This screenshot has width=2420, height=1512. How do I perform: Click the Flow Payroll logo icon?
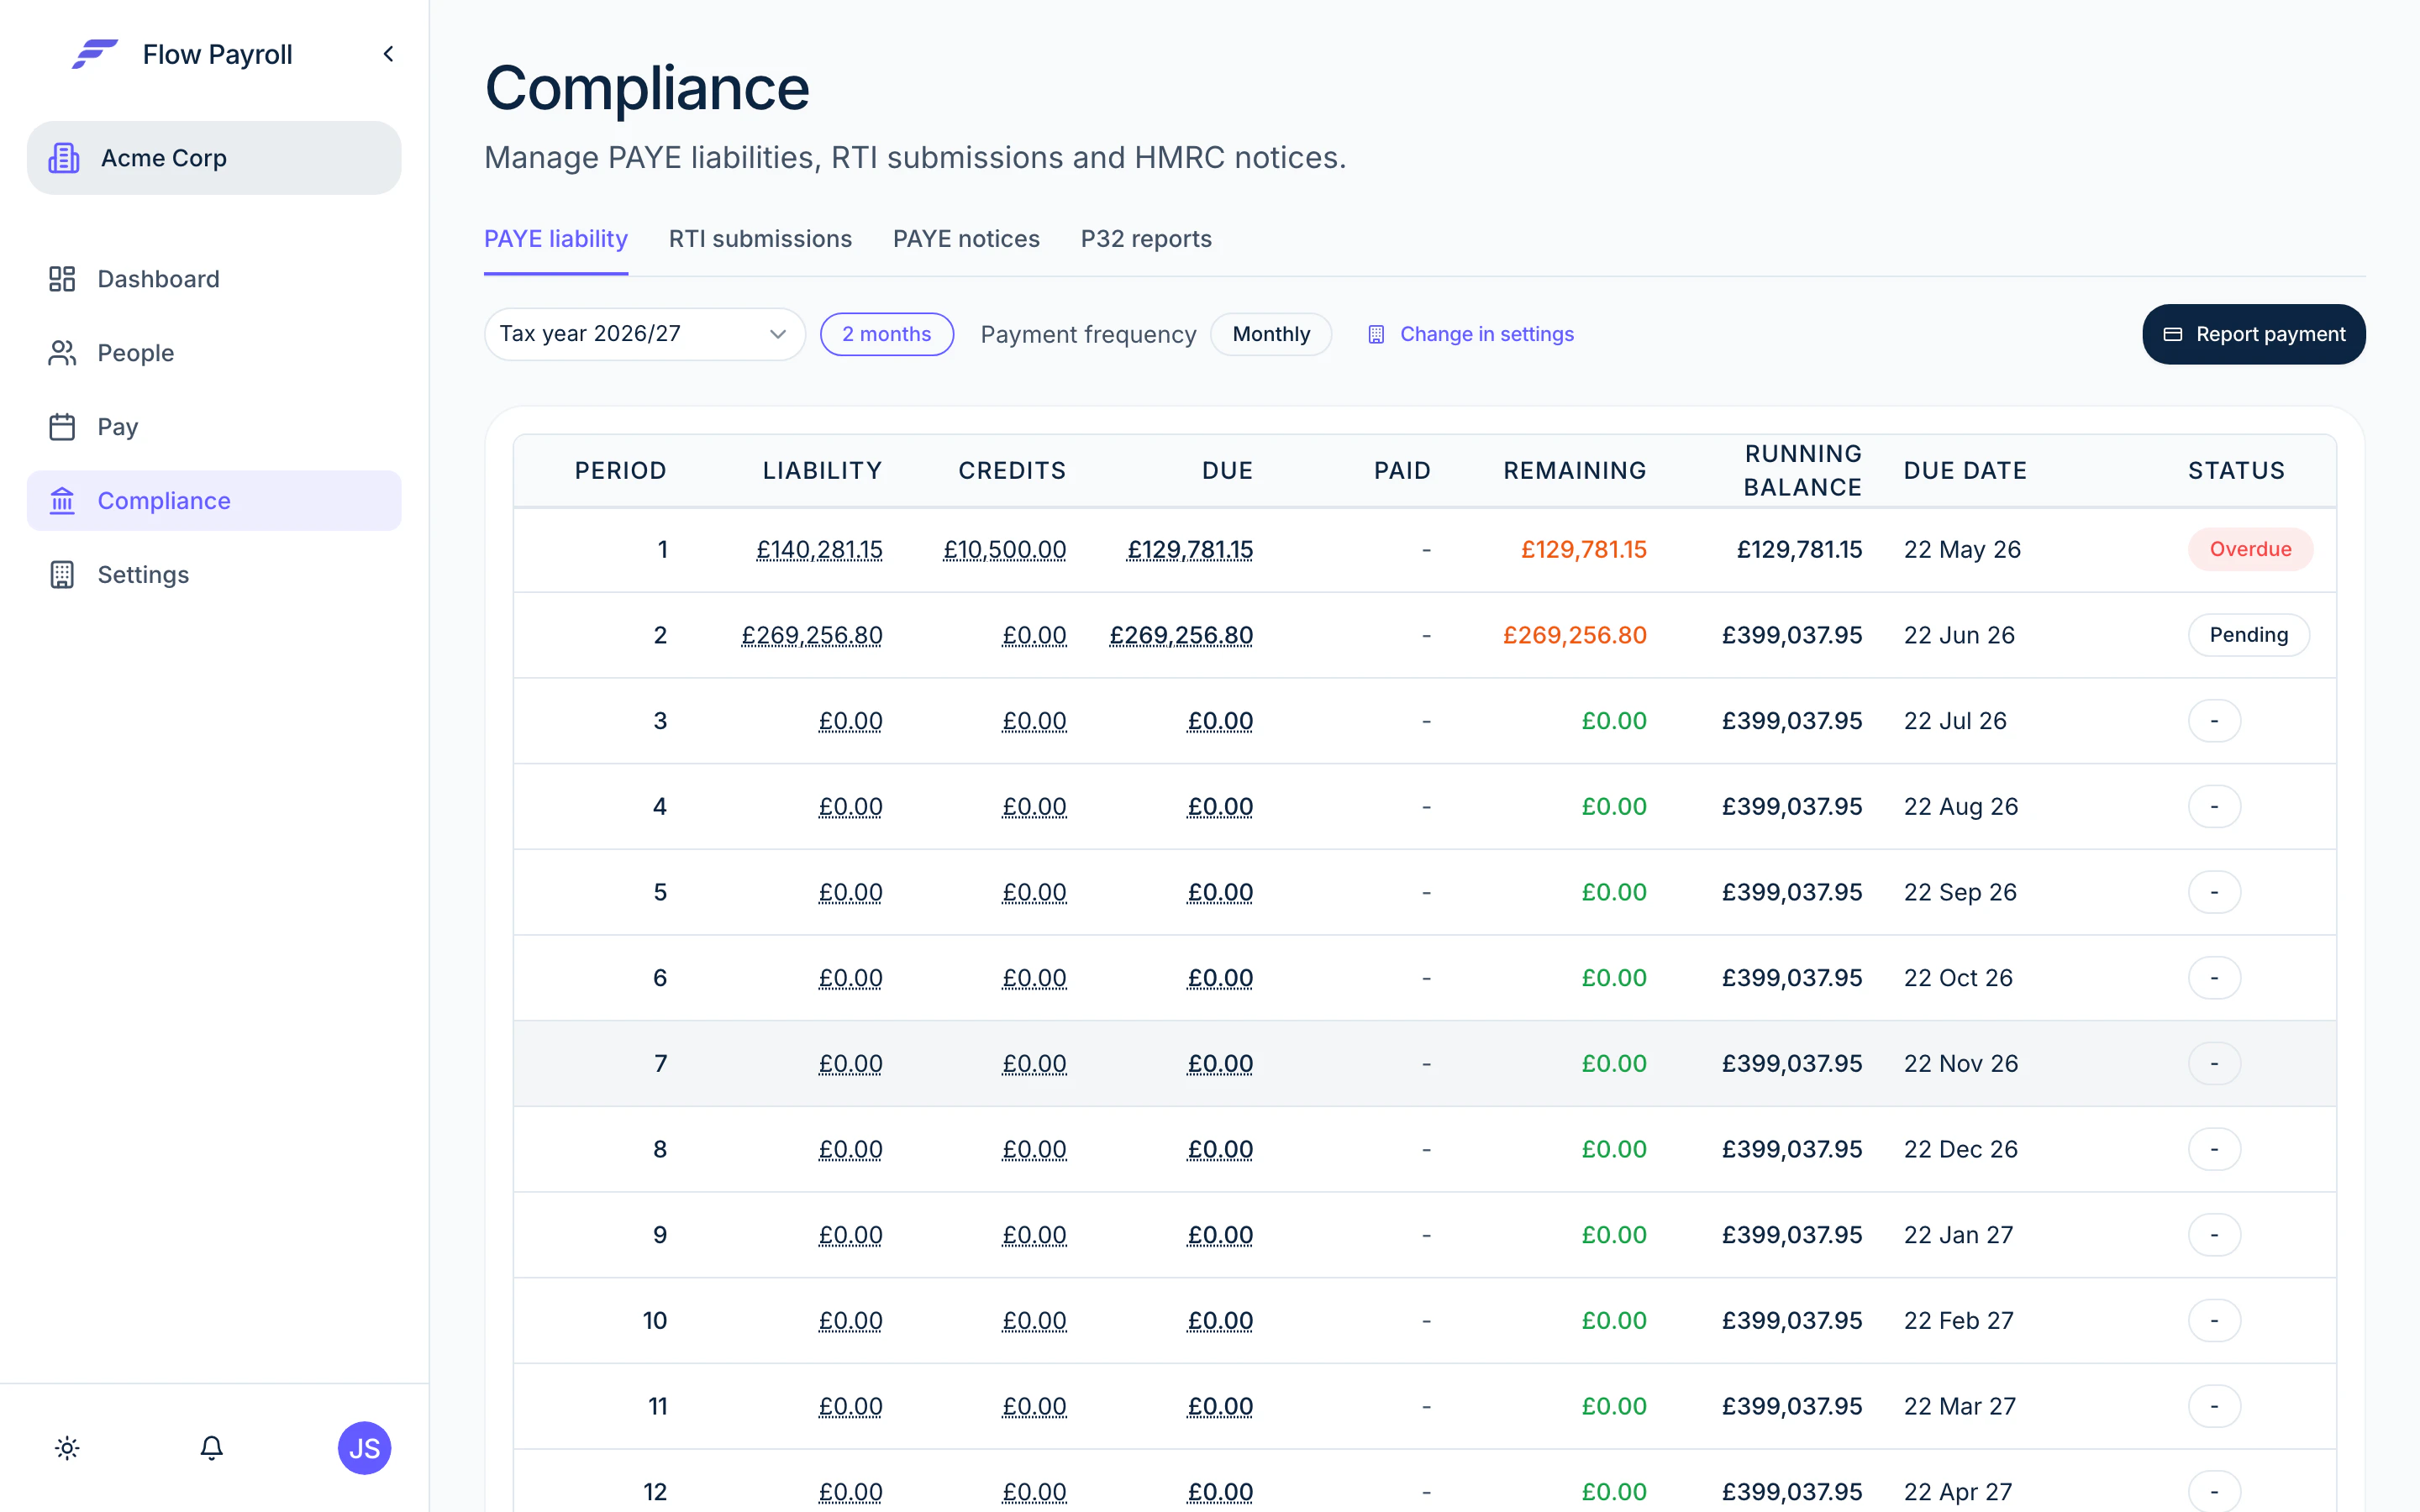(x=95, y=54)
